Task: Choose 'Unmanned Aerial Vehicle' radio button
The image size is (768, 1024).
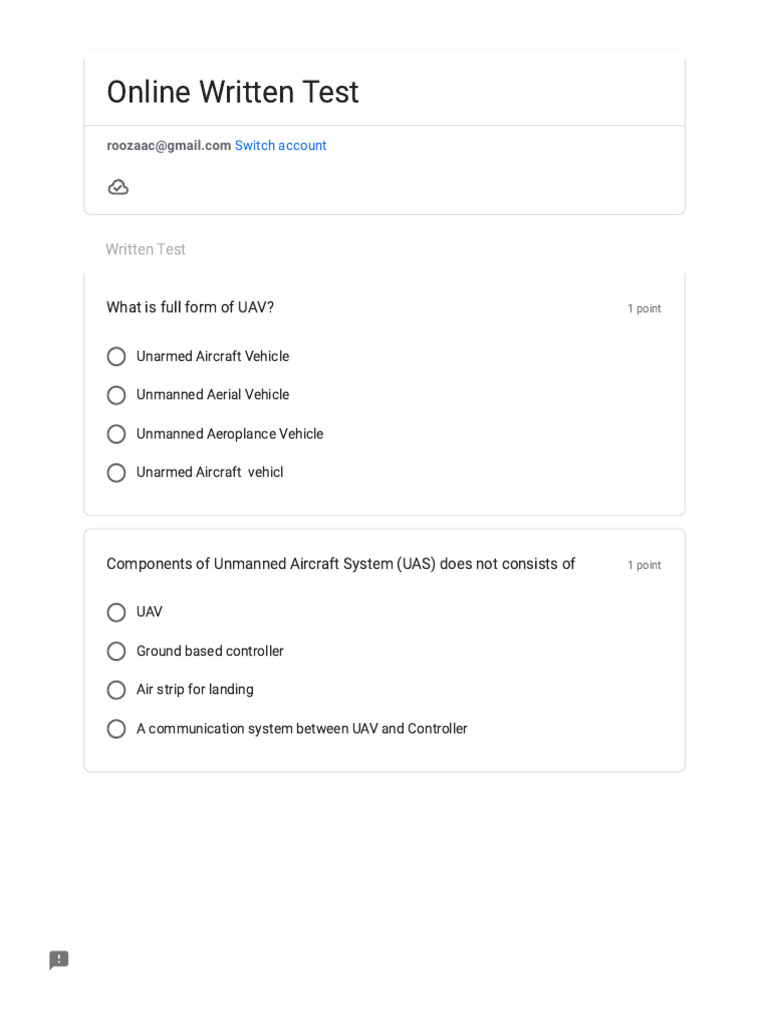Action: 117,395
